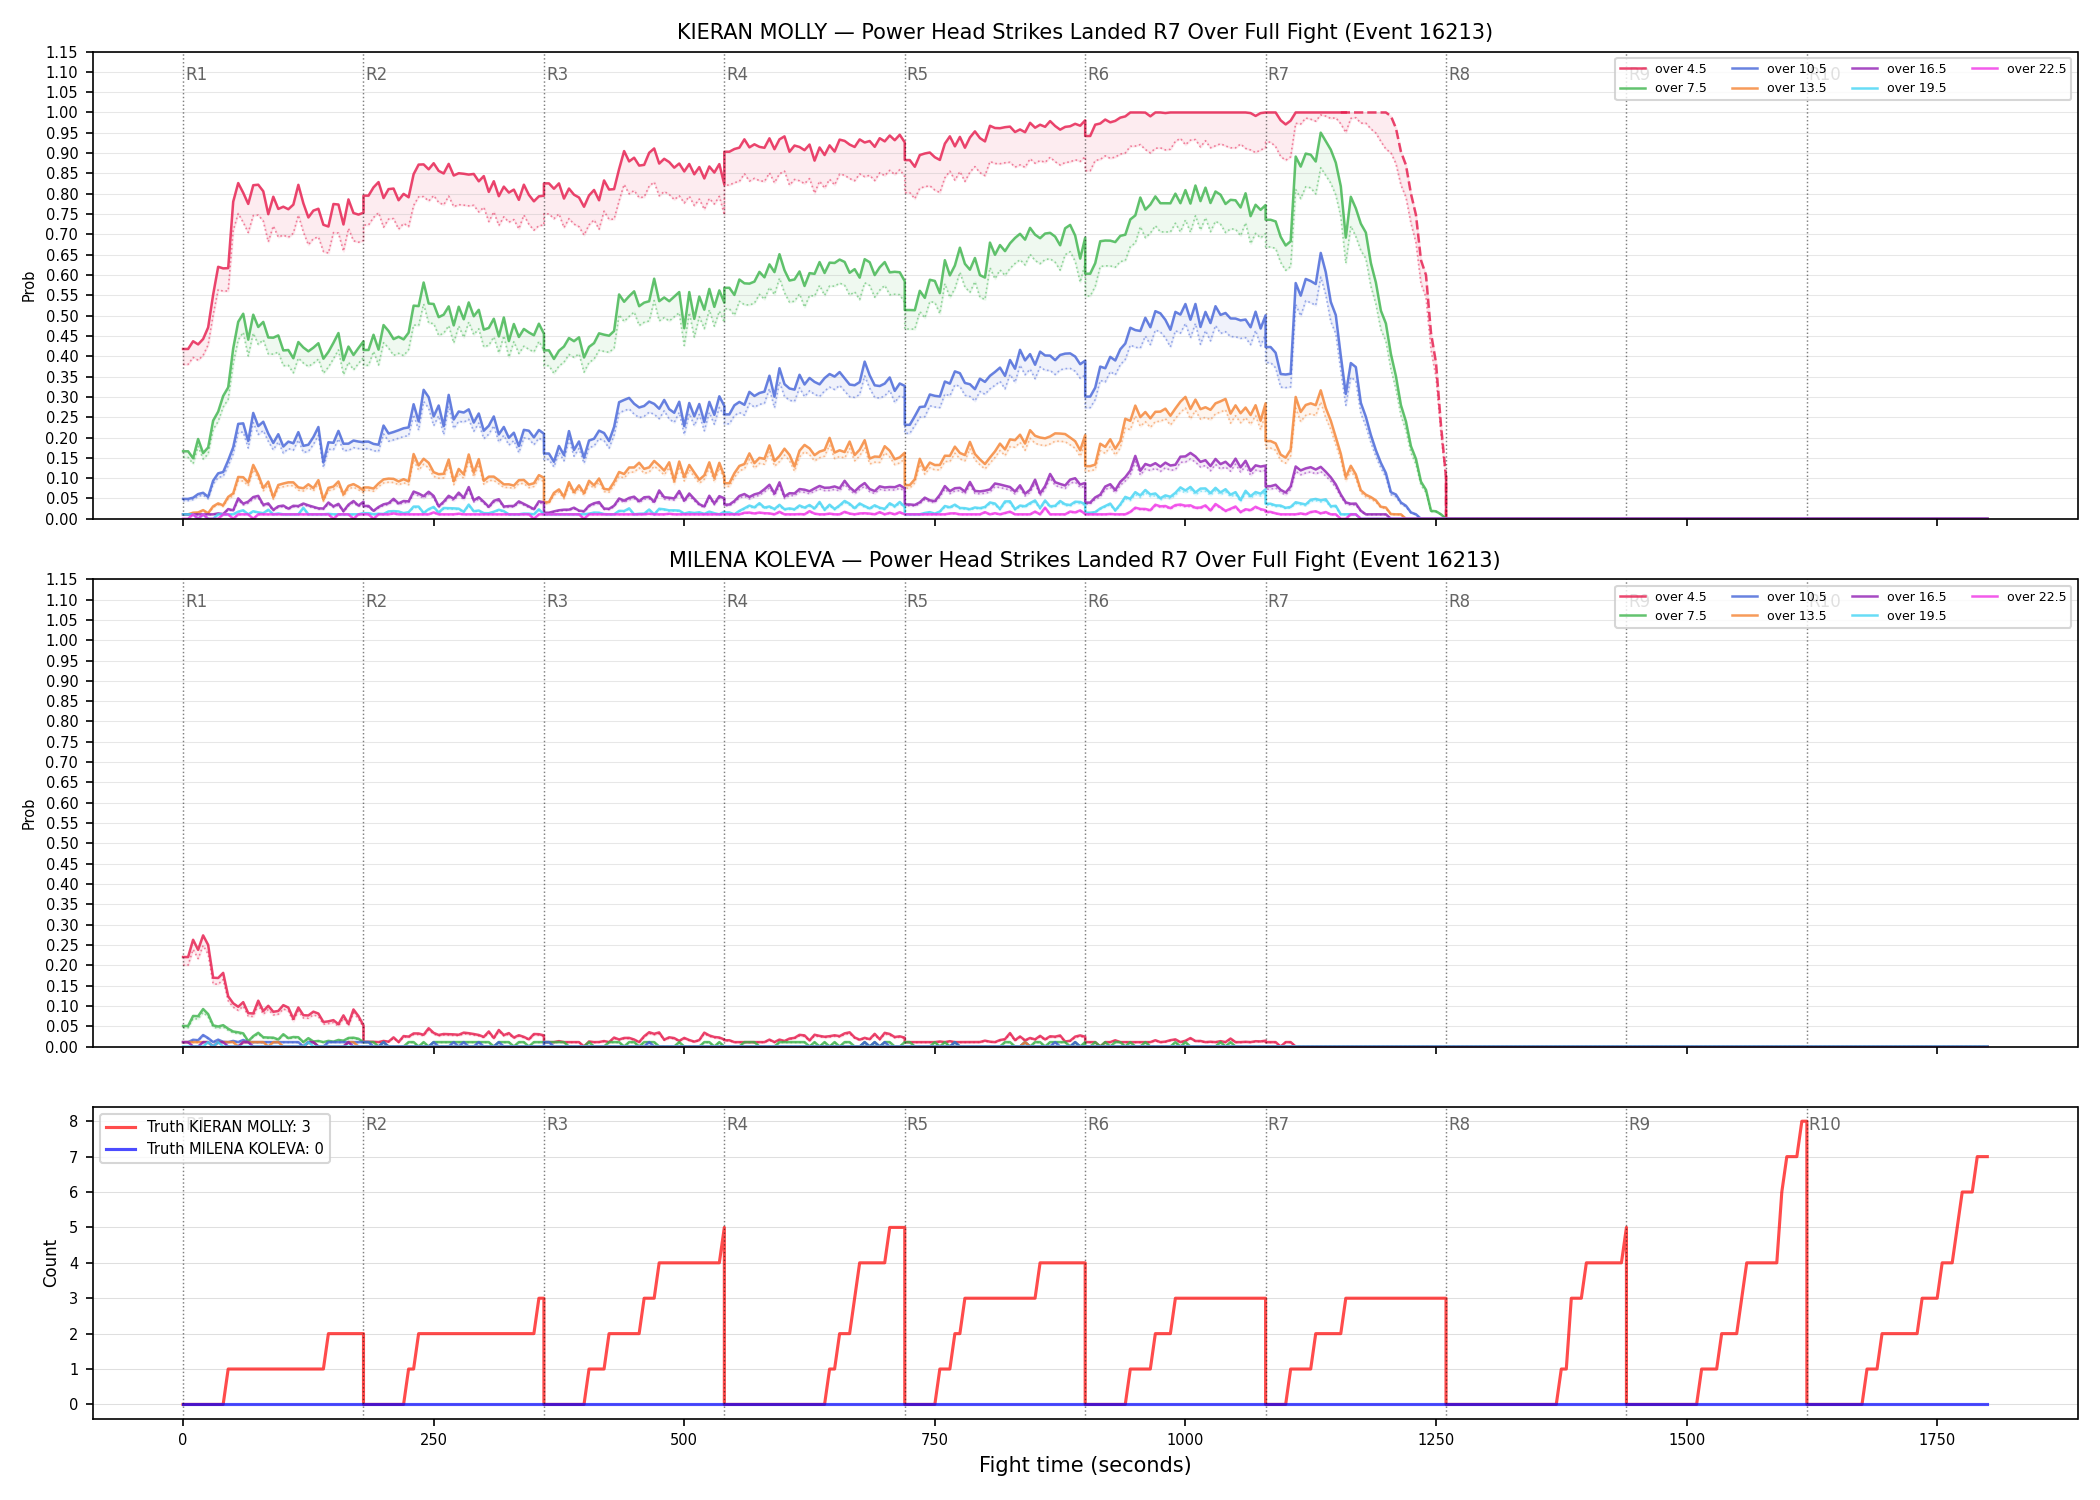Click the R1 round label in Kieran Molly chart
This screenshot has width=2100, height=1500.
[196, 74]
